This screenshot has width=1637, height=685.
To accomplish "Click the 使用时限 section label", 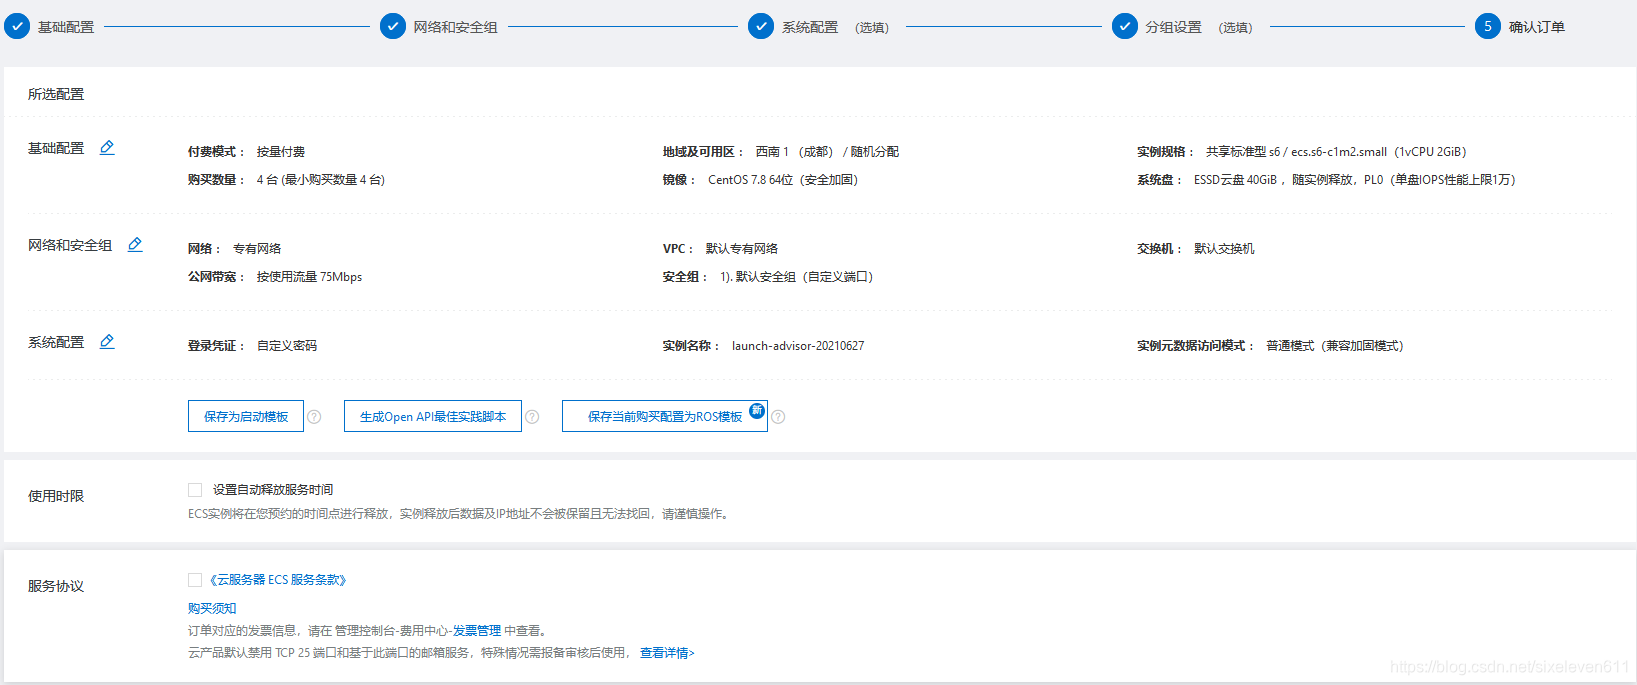I will tap(56, 496).
